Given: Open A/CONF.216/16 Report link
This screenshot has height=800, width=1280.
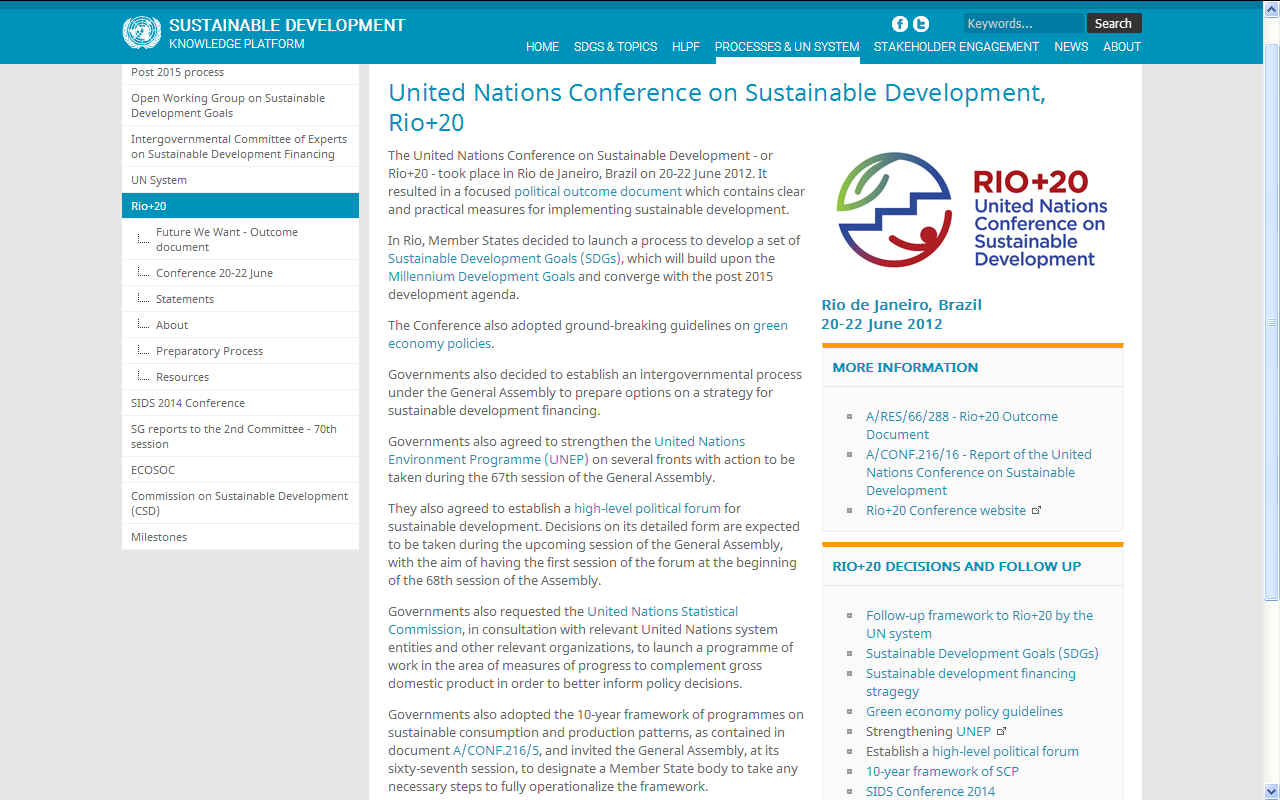Looking at the screenshot, I should 979,472.
